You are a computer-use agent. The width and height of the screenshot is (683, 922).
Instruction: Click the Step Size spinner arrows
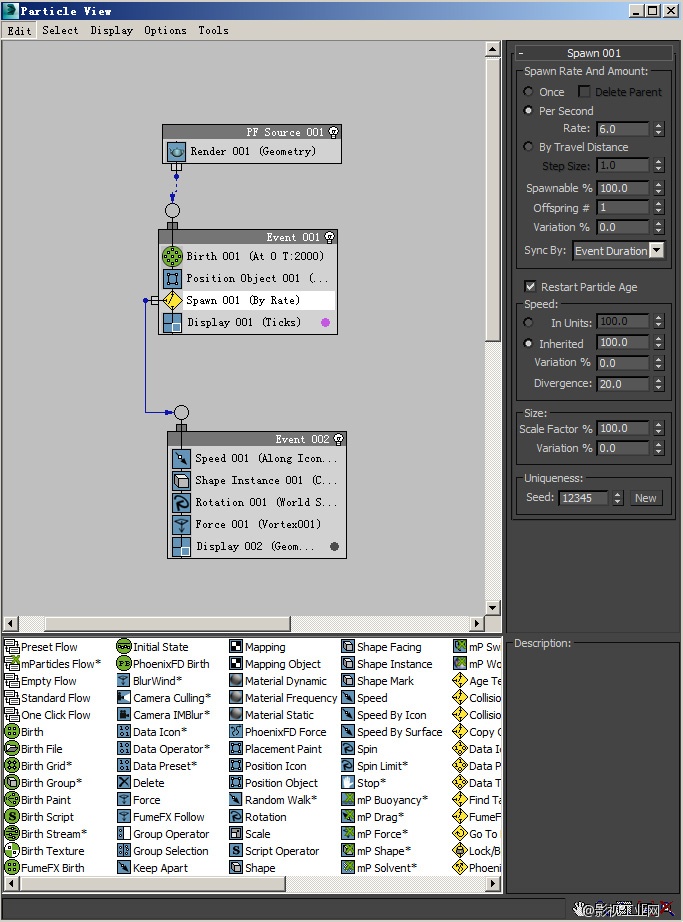658,166
